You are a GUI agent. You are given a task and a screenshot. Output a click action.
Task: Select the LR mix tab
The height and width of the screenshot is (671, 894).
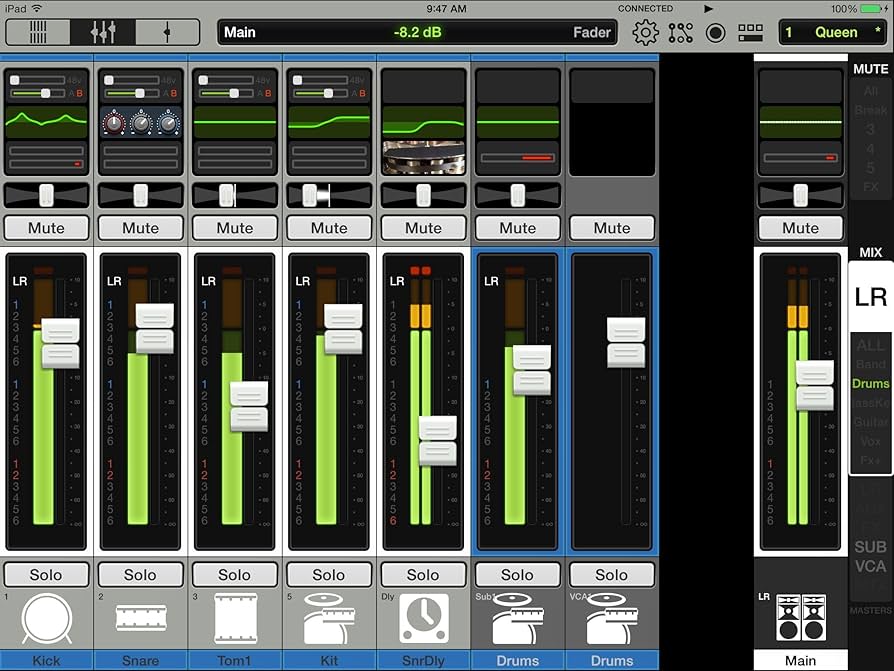point(871,297)
